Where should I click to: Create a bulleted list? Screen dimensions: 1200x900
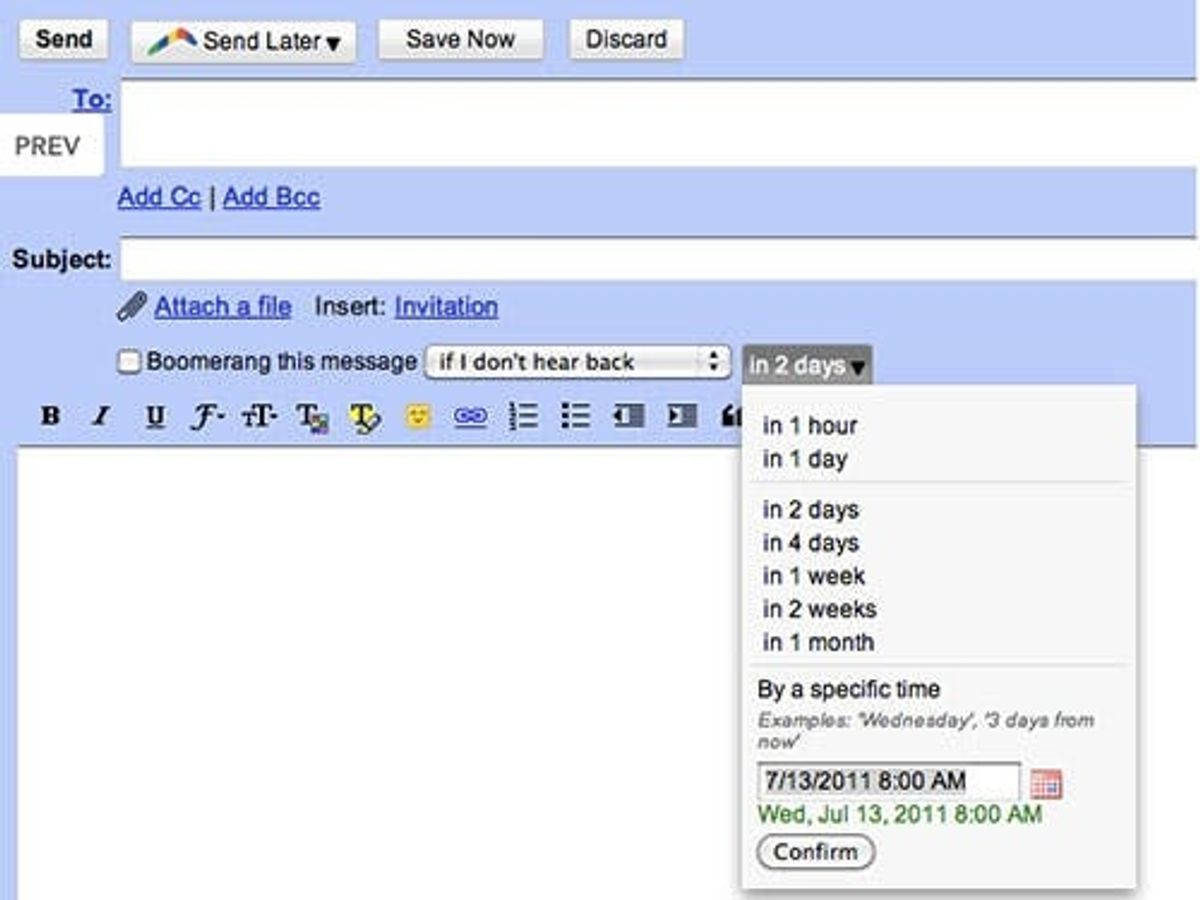[576, 416]
